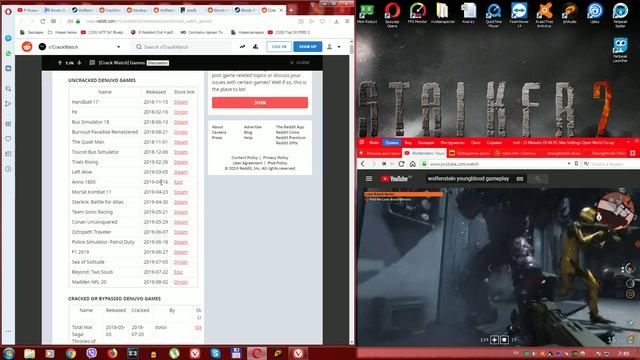The width and height of the screenshot is (640, 360).
Task: Reload the Reddit page in Opera
Action: tap(42, 21)
